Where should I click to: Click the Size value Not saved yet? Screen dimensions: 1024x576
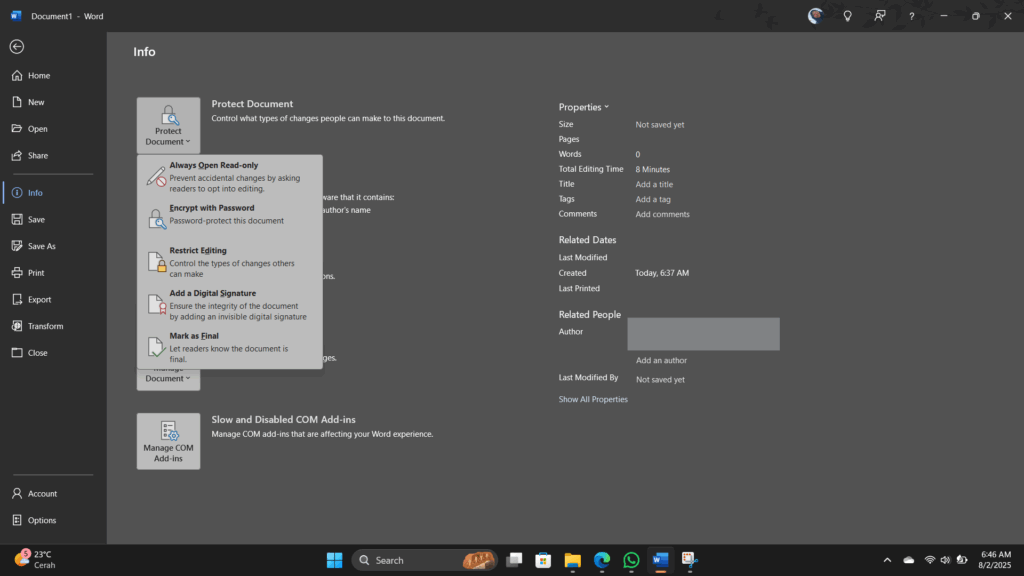660,125
